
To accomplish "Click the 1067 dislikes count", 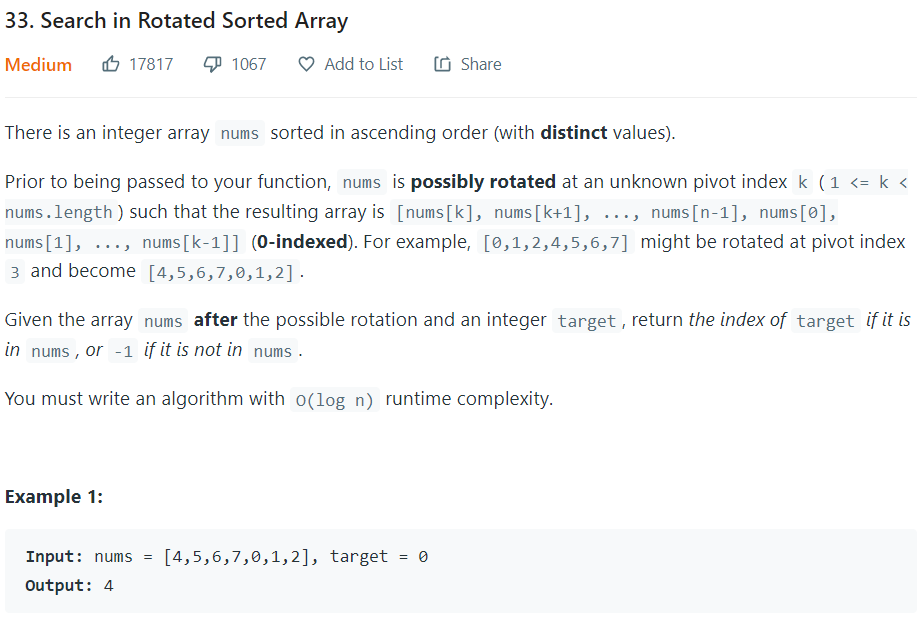I will 248,64.
